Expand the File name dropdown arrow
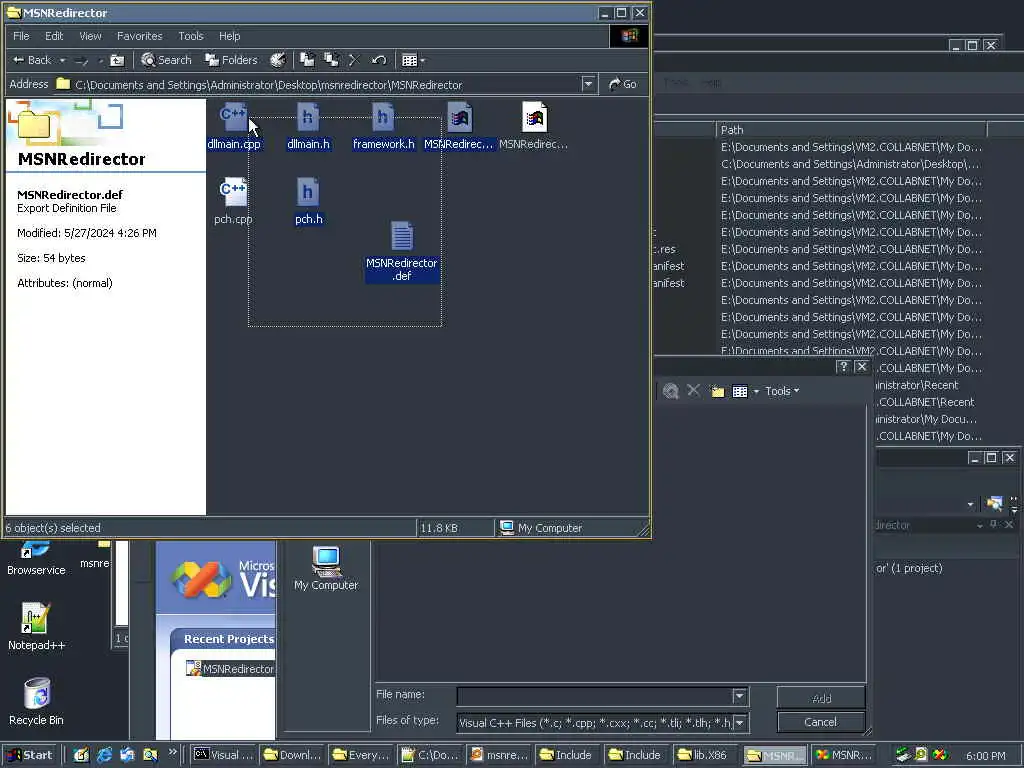Screen dimensions: 1024x768 pyautogui.click(x=739, y=697)
